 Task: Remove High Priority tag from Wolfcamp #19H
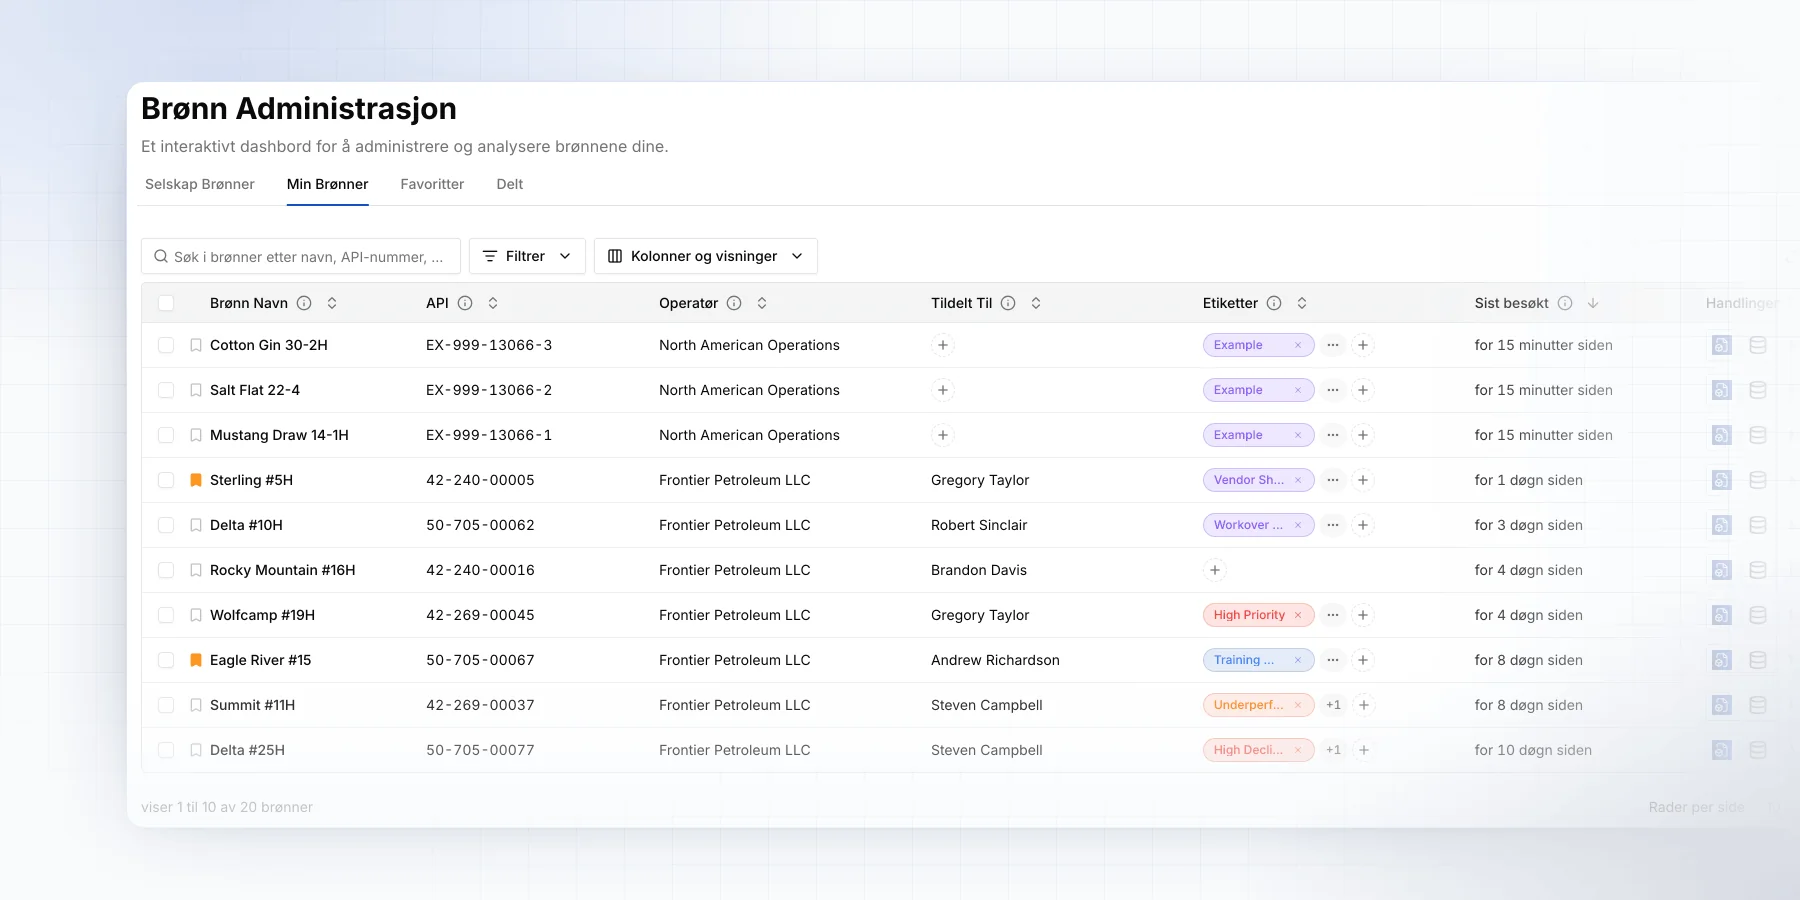click(x=1298, y=615)
